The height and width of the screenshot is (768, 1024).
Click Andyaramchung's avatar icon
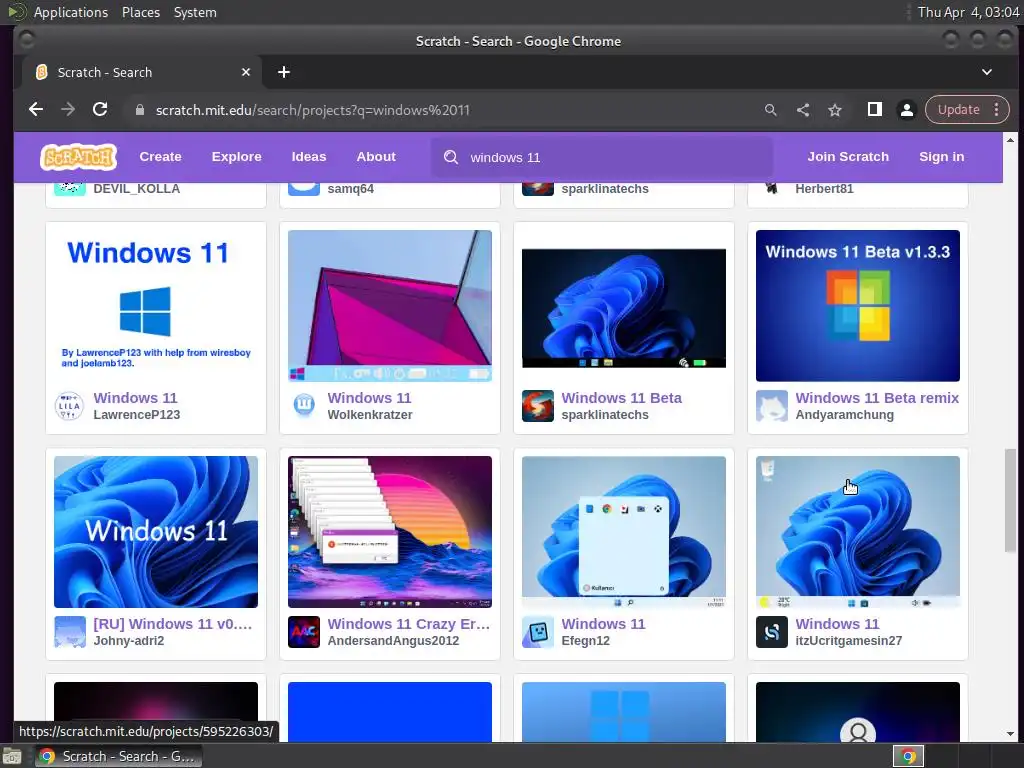(x=772, y=406)
